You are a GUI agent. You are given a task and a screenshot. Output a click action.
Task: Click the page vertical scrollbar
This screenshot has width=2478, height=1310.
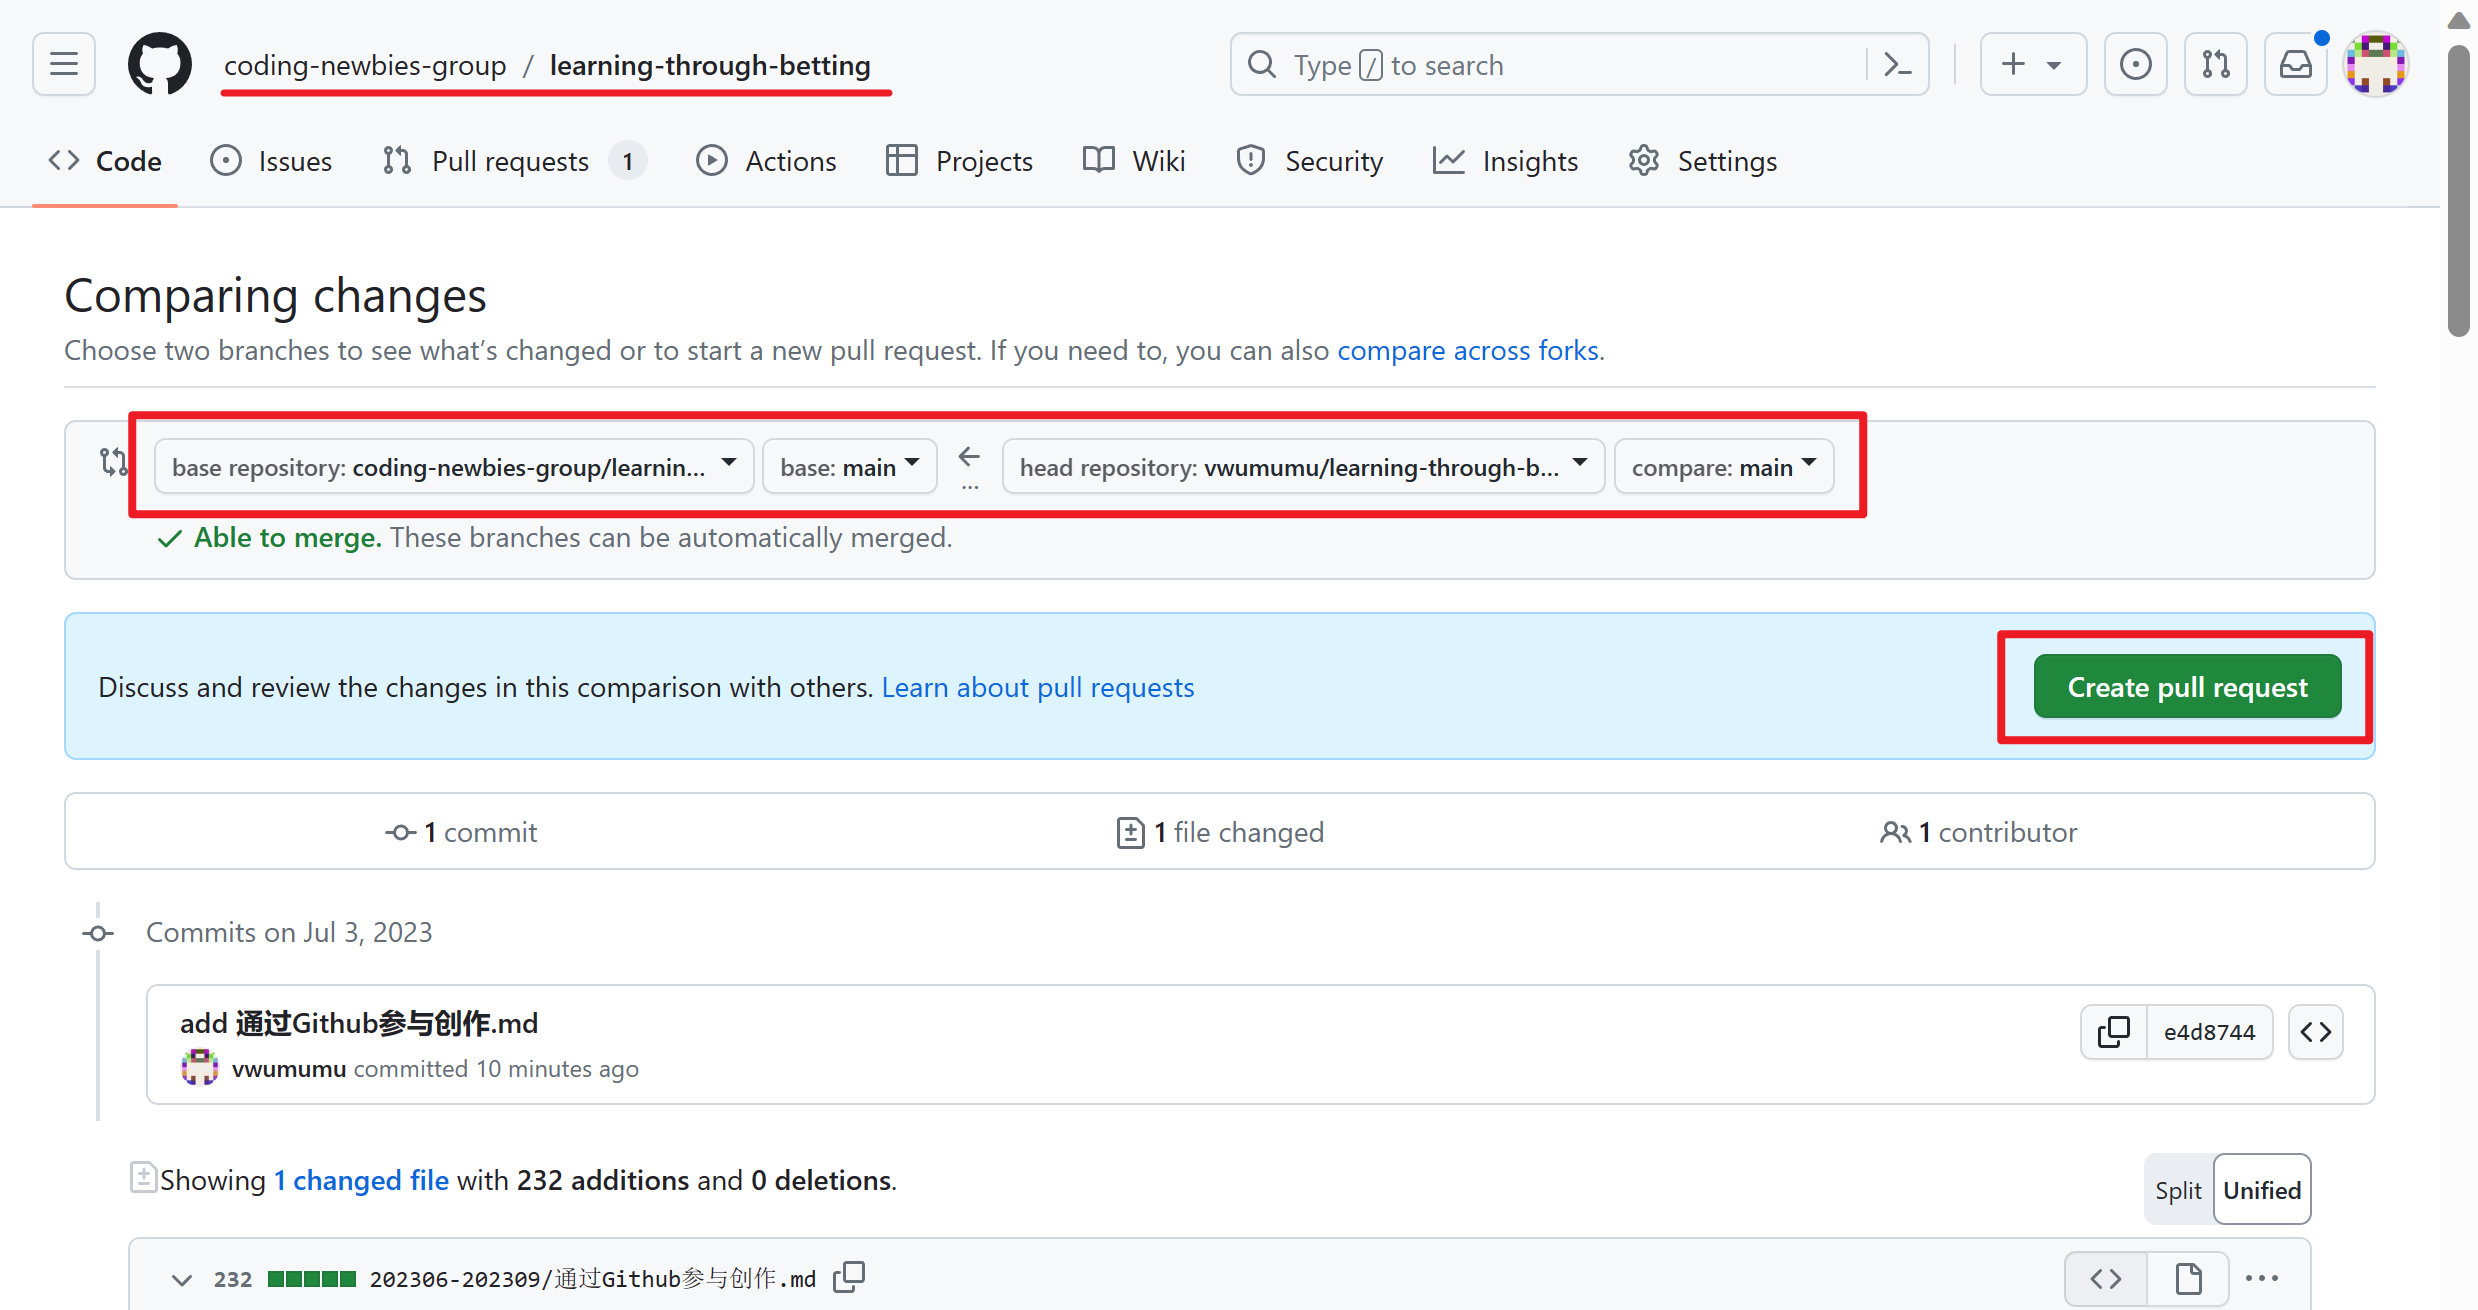2458,190
